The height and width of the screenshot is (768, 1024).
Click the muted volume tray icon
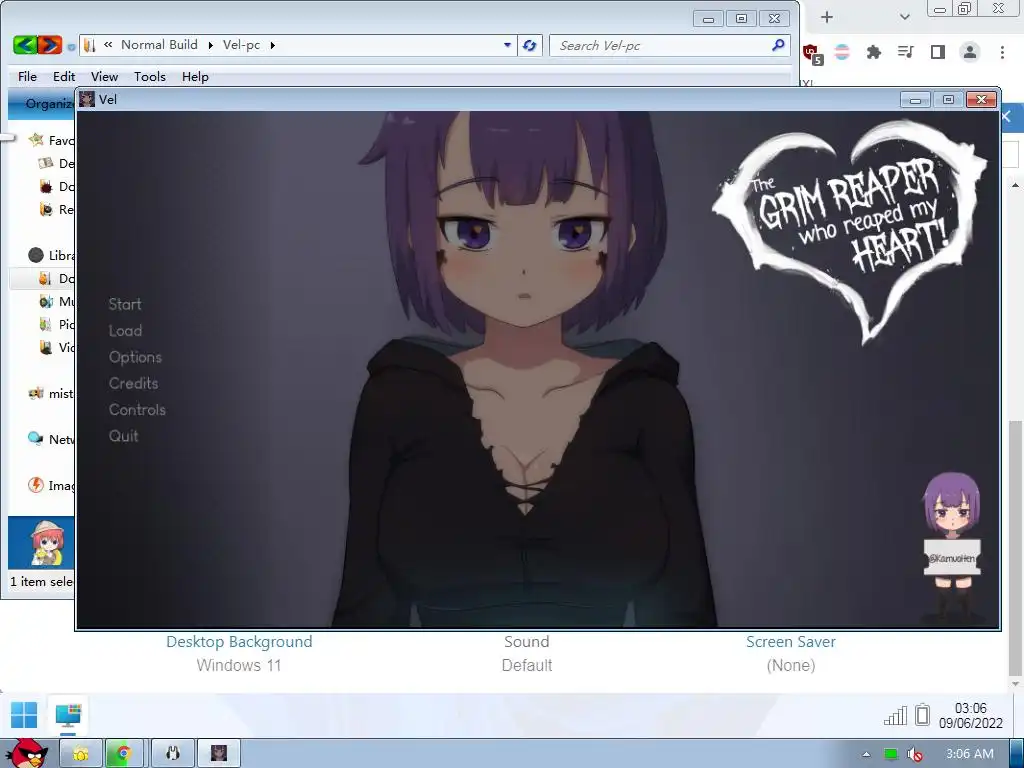coord(915,755)
